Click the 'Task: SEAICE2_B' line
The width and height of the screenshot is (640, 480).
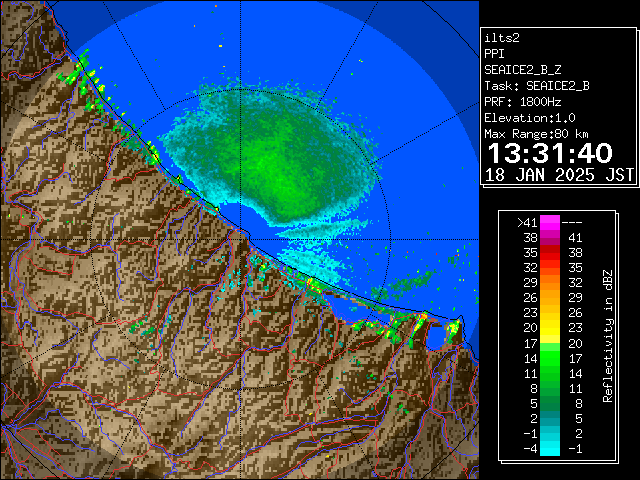(537, 86)
